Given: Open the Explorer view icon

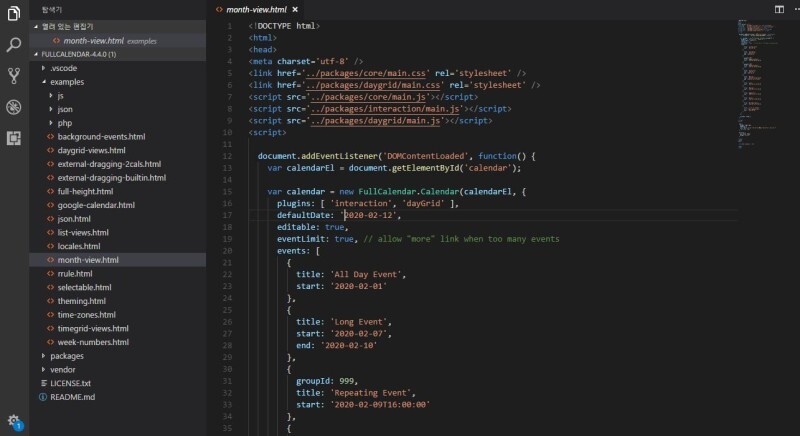Looking at the screenshot, I should coord(14,13).
